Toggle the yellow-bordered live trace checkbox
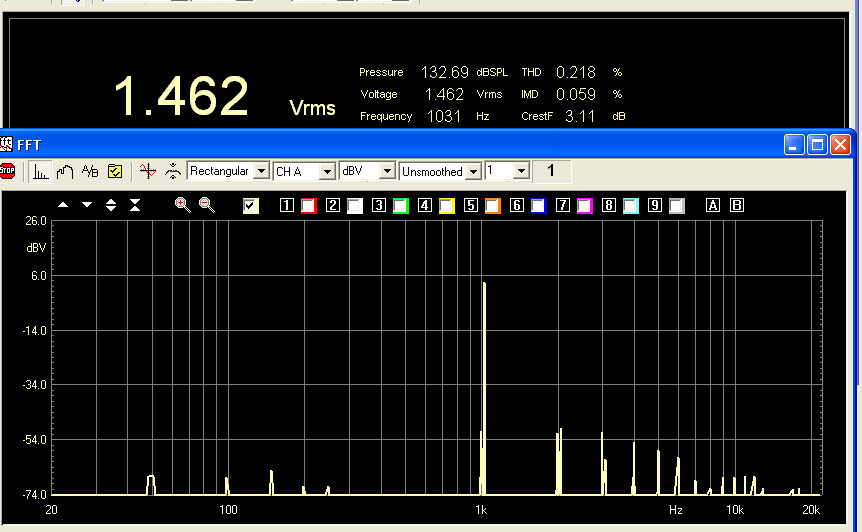The width and height of the screenshot is (862, 532). [x=251, y=205]
